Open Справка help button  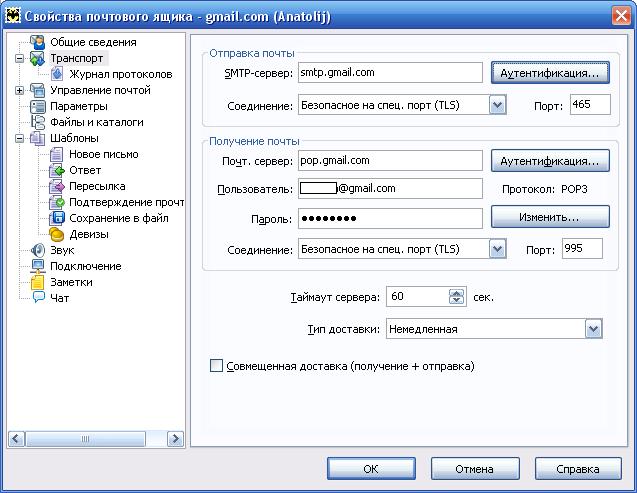pyautogui.click(x=578, y=469)
